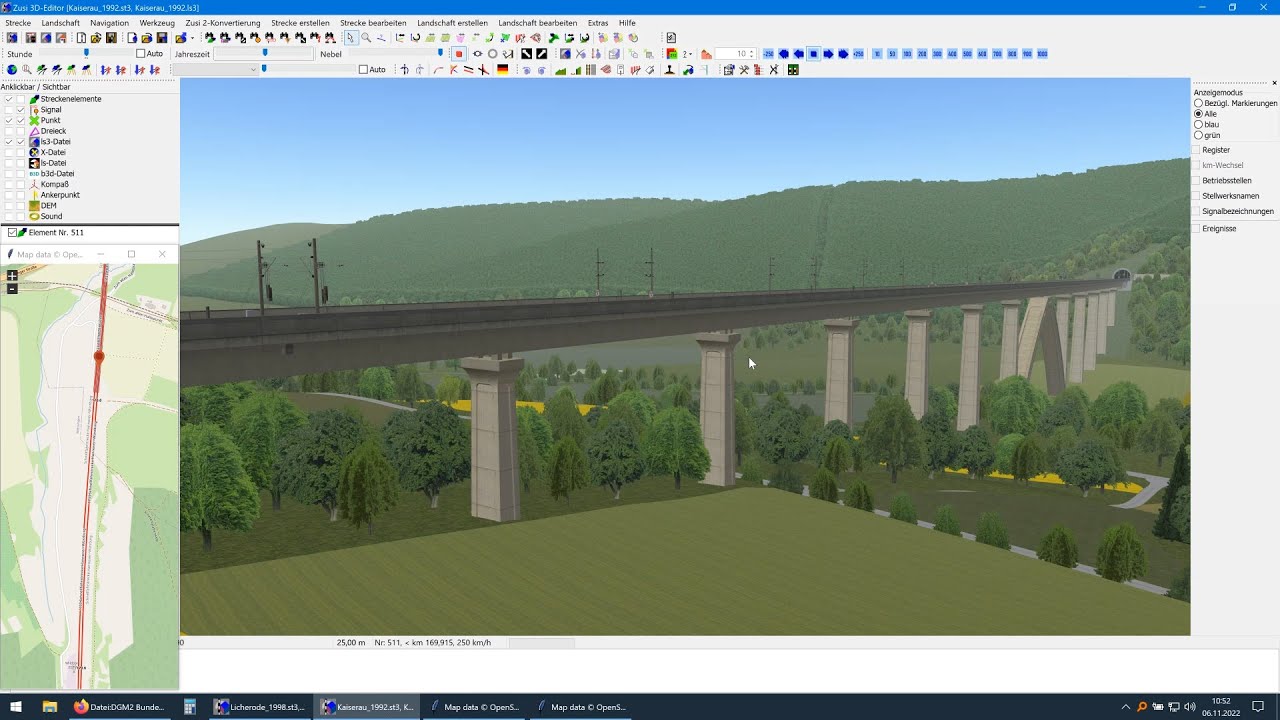Open the Werkzeug menu
This screenshot has height=720, width=1280.
pos(157,22)
